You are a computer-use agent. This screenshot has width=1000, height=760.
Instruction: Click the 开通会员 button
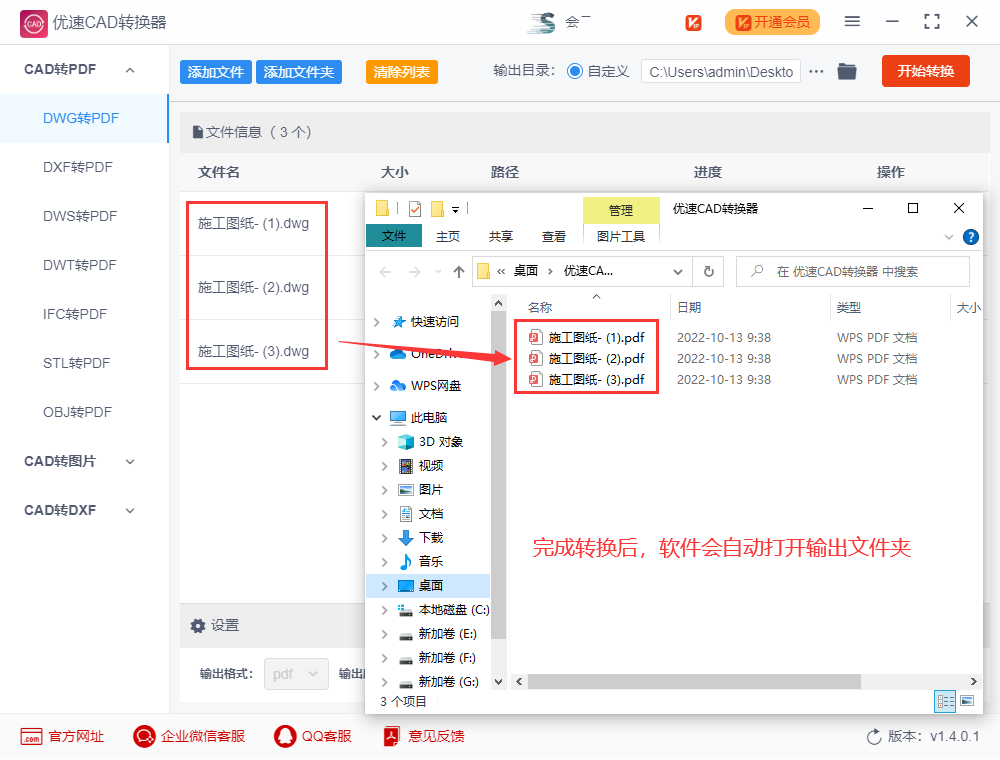(772, 22)
